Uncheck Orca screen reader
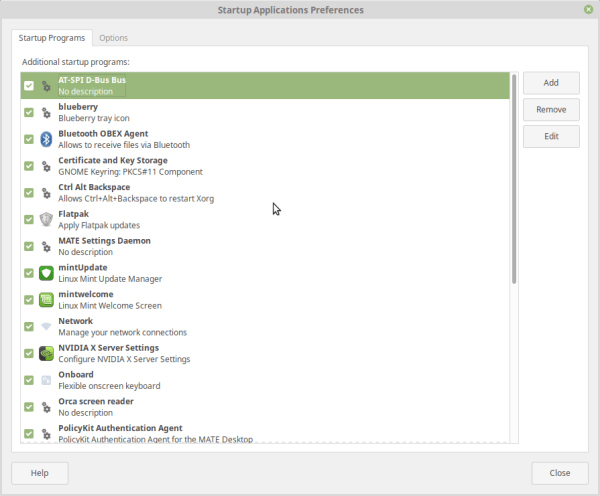600x496 pixels. point(29,407)
